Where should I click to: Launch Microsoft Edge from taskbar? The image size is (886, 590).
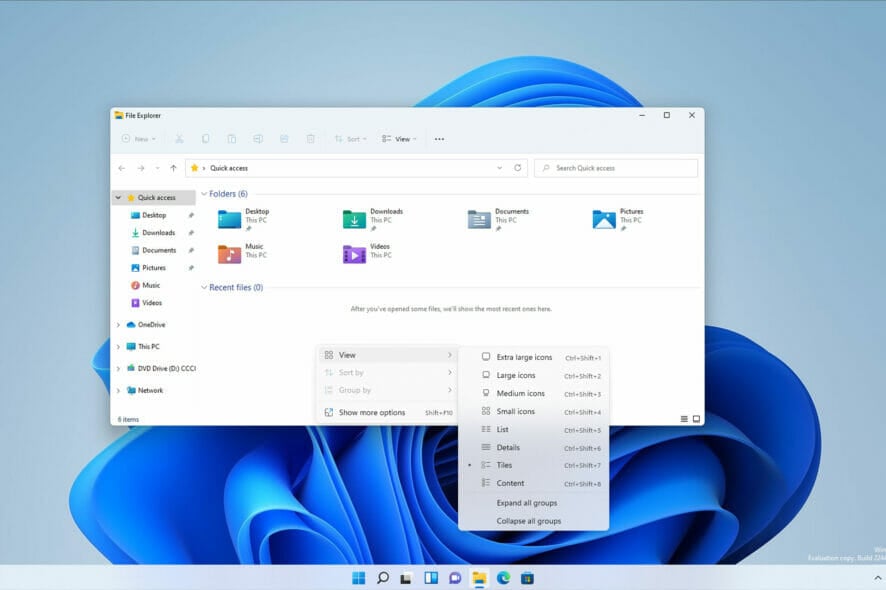(x=503, y=577)
